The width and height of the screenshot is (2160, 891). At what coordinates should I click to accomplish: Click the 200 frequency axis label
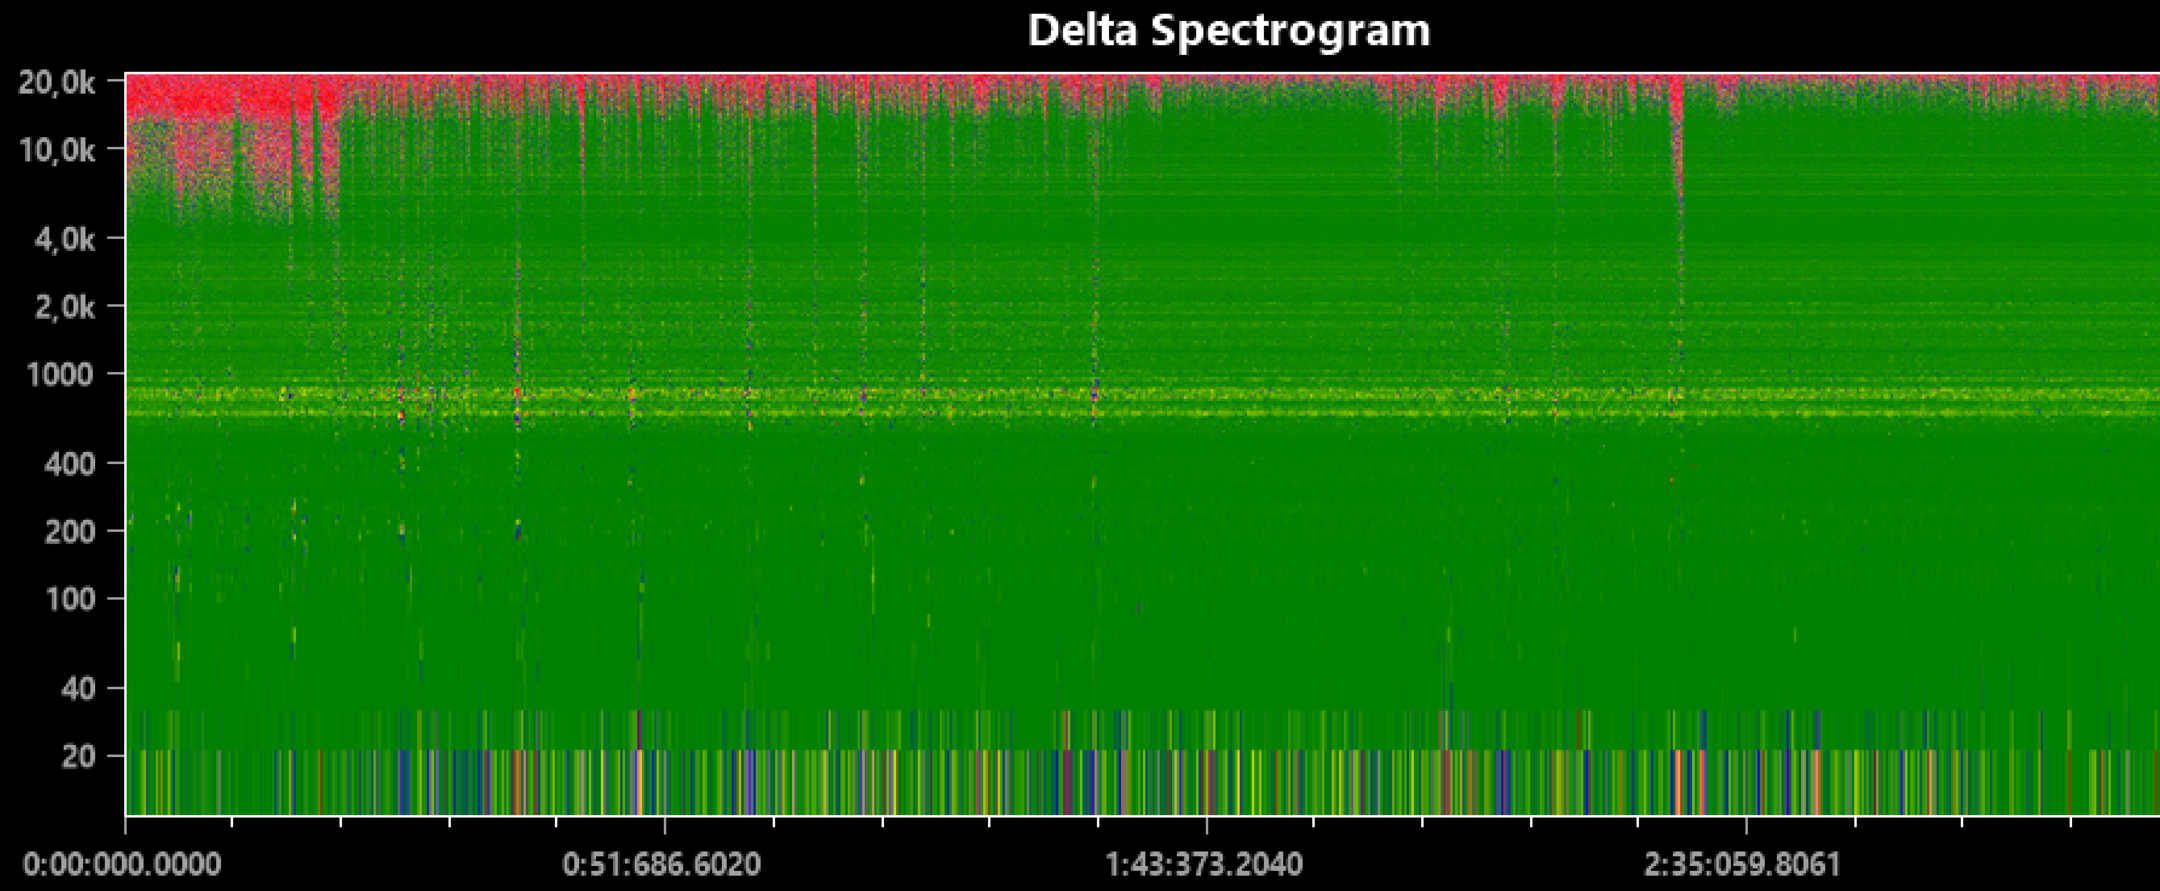pyautogui.click(x=70, y=531)
